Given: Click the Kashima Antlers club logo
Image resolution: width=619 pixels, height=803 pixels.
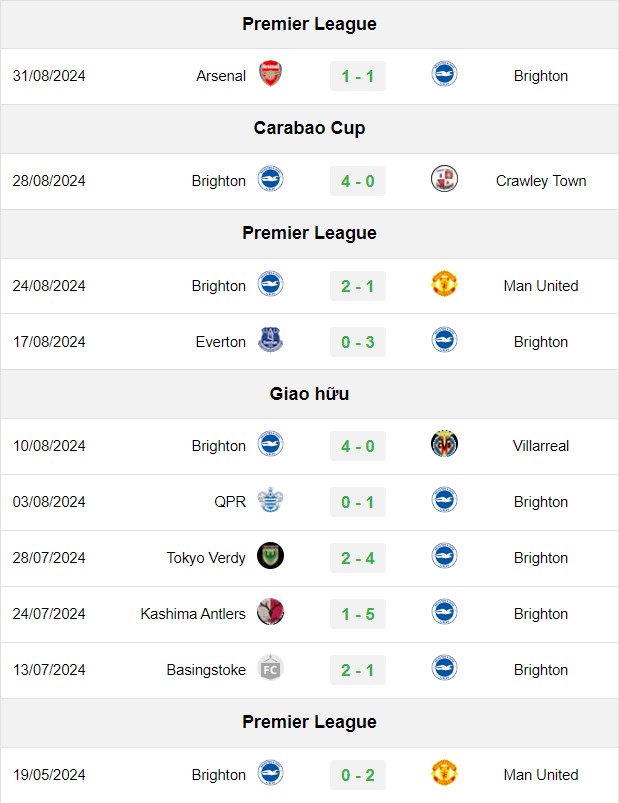Looking at the screenshot, I should (270, 611).
